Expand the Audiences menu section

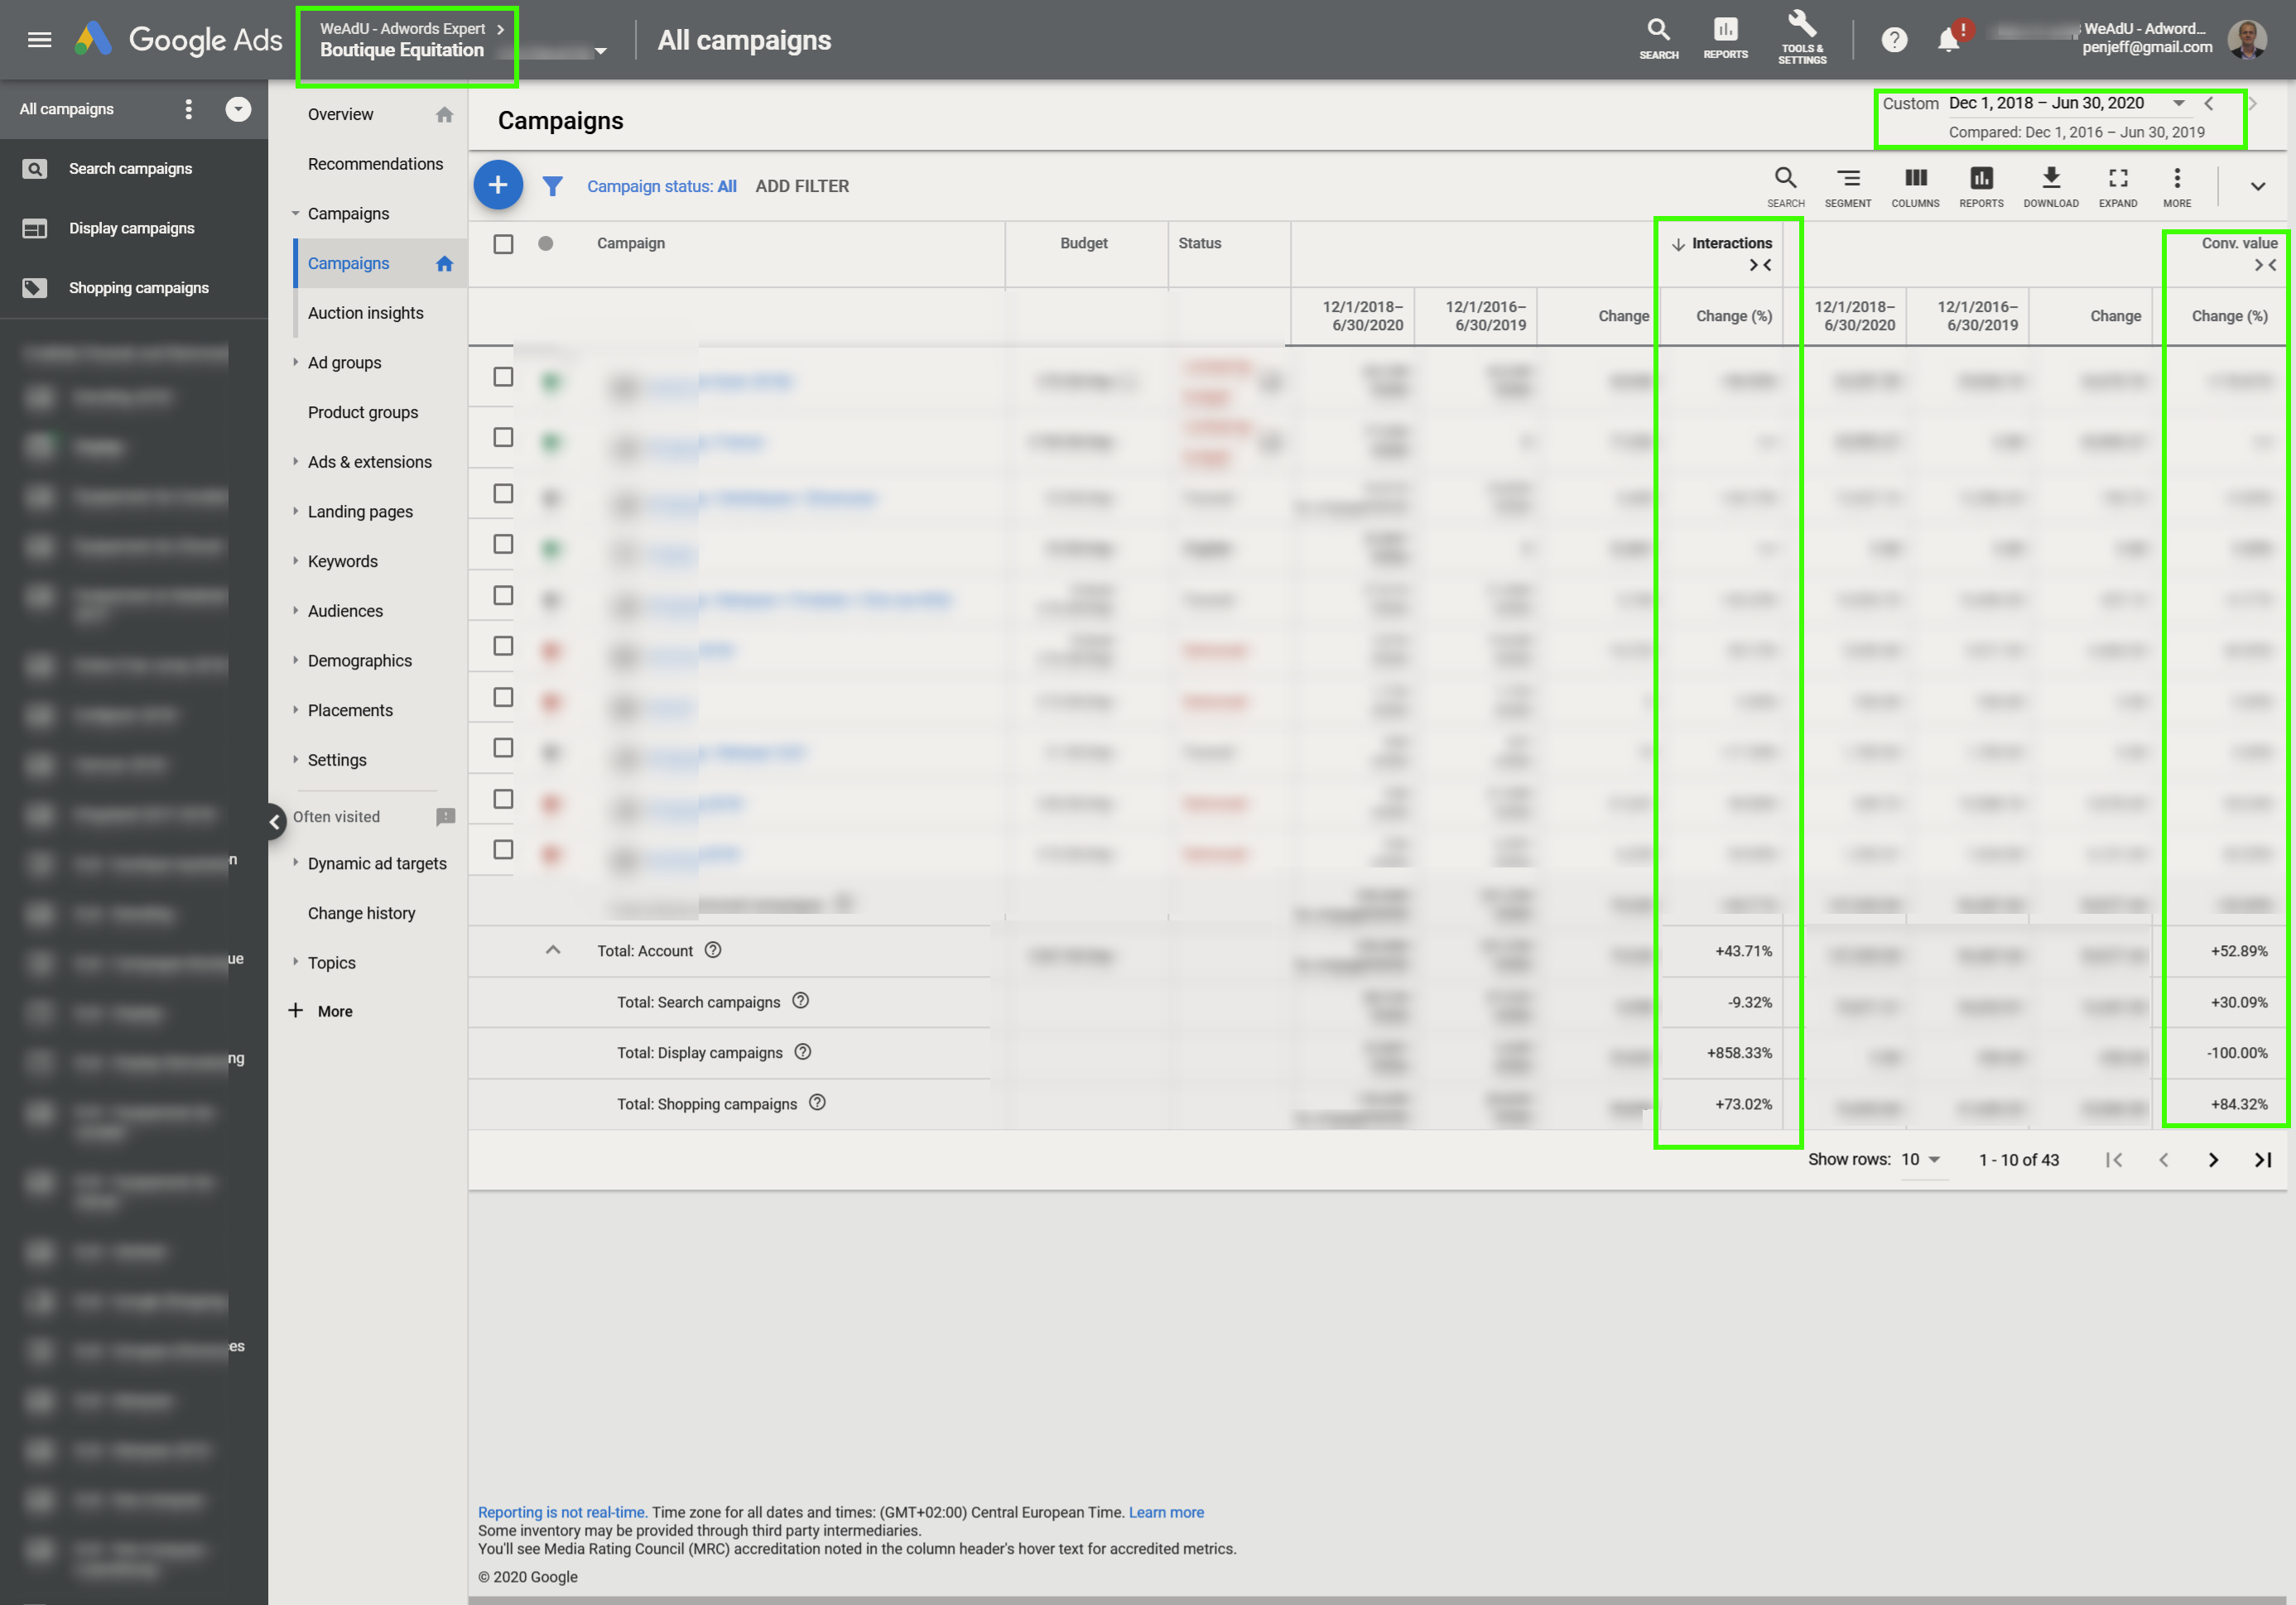pyautogui.click(x=295, y=610)
